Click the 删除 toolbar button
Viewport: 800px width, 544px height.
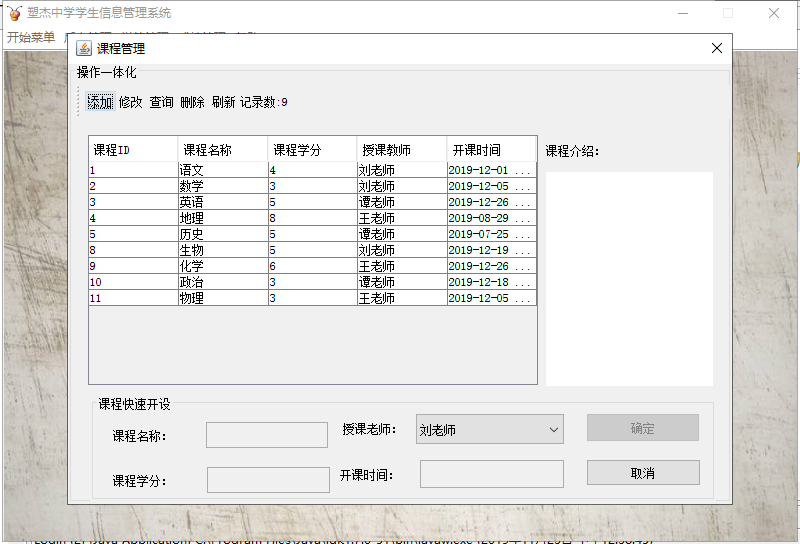pyautogui.click(x=192, y=102)
